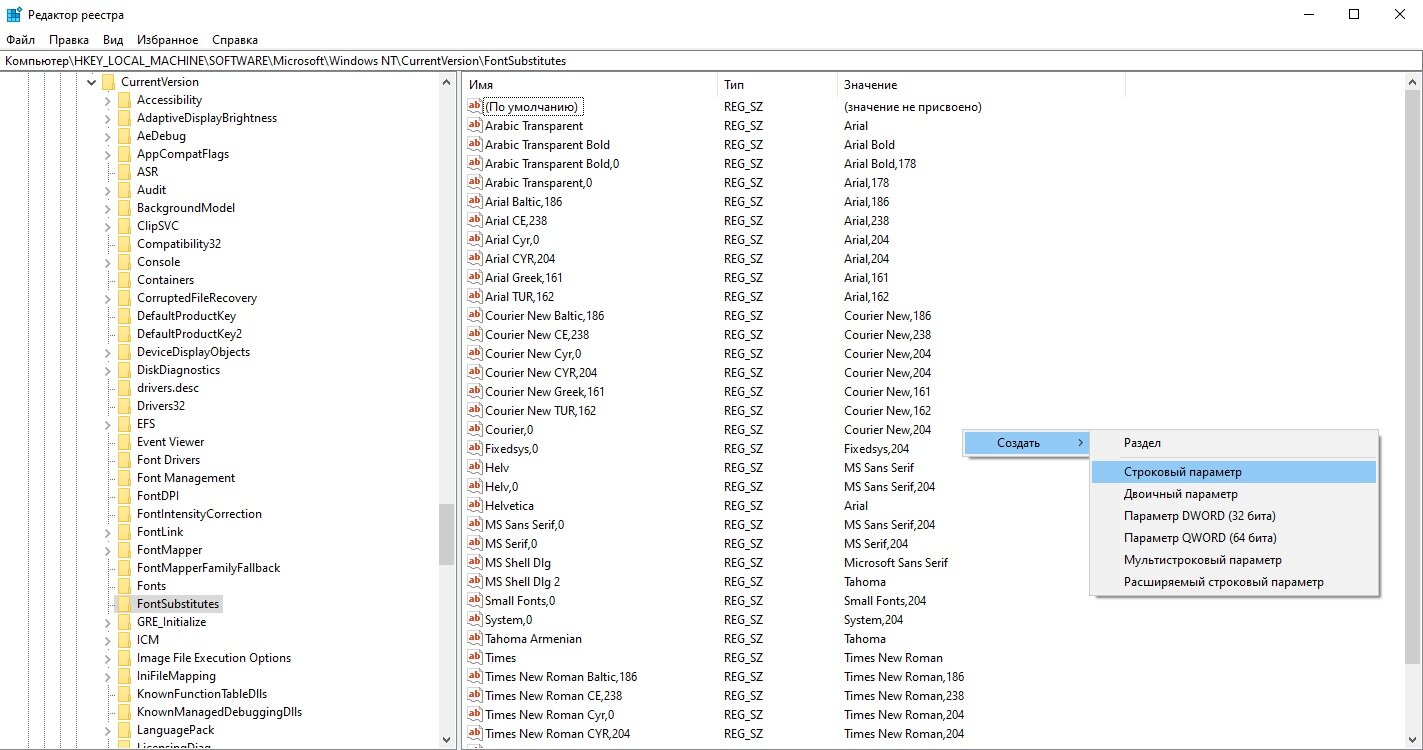Screen dimensions: 1423x750
Task: Click the folder icon of Console key
Action: (124, 262)
